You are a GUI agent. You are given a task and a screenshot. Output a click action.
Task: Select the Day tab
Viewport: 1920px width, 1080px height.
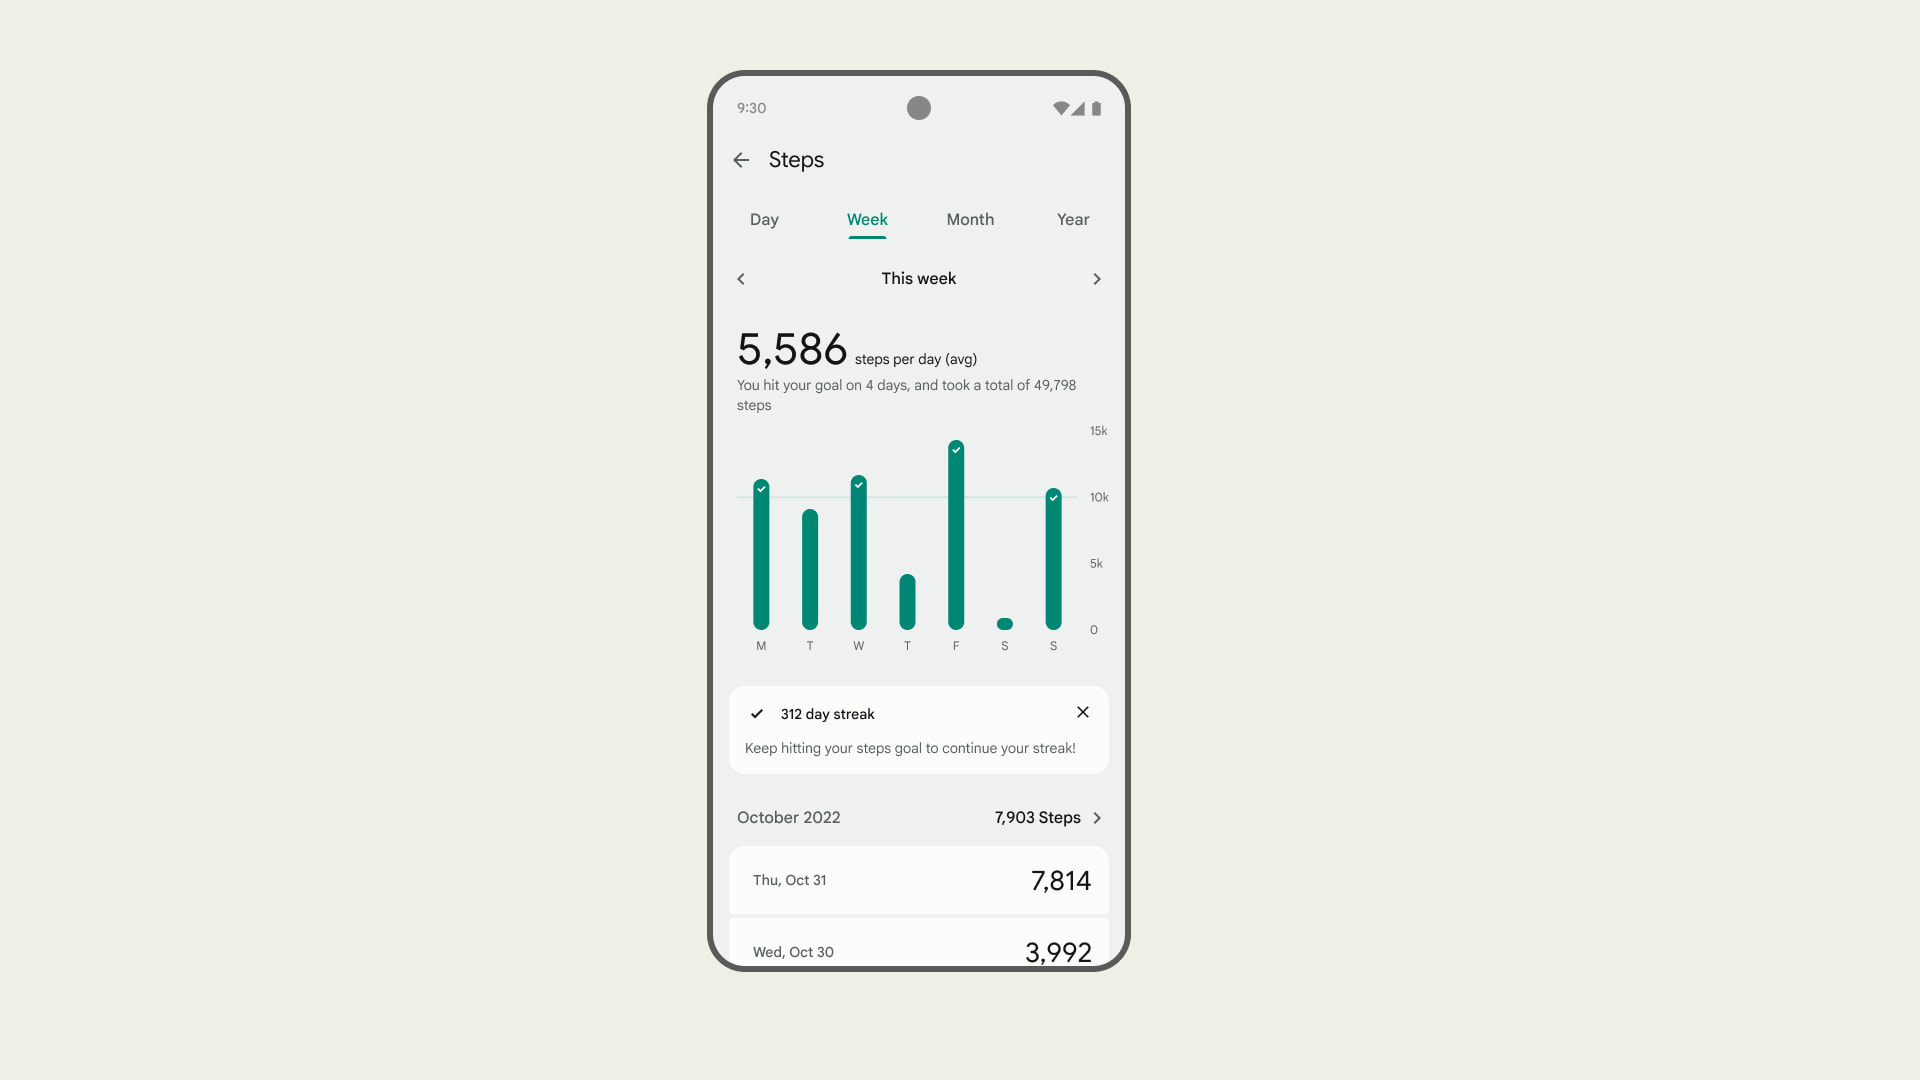click(x=764, y=219)
